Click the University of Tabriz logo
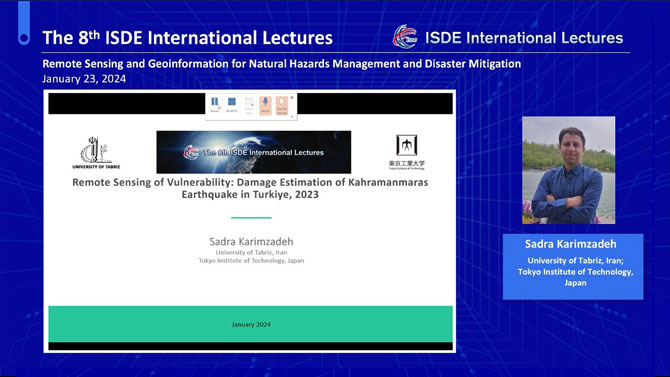670x377 pixels. 96,153
